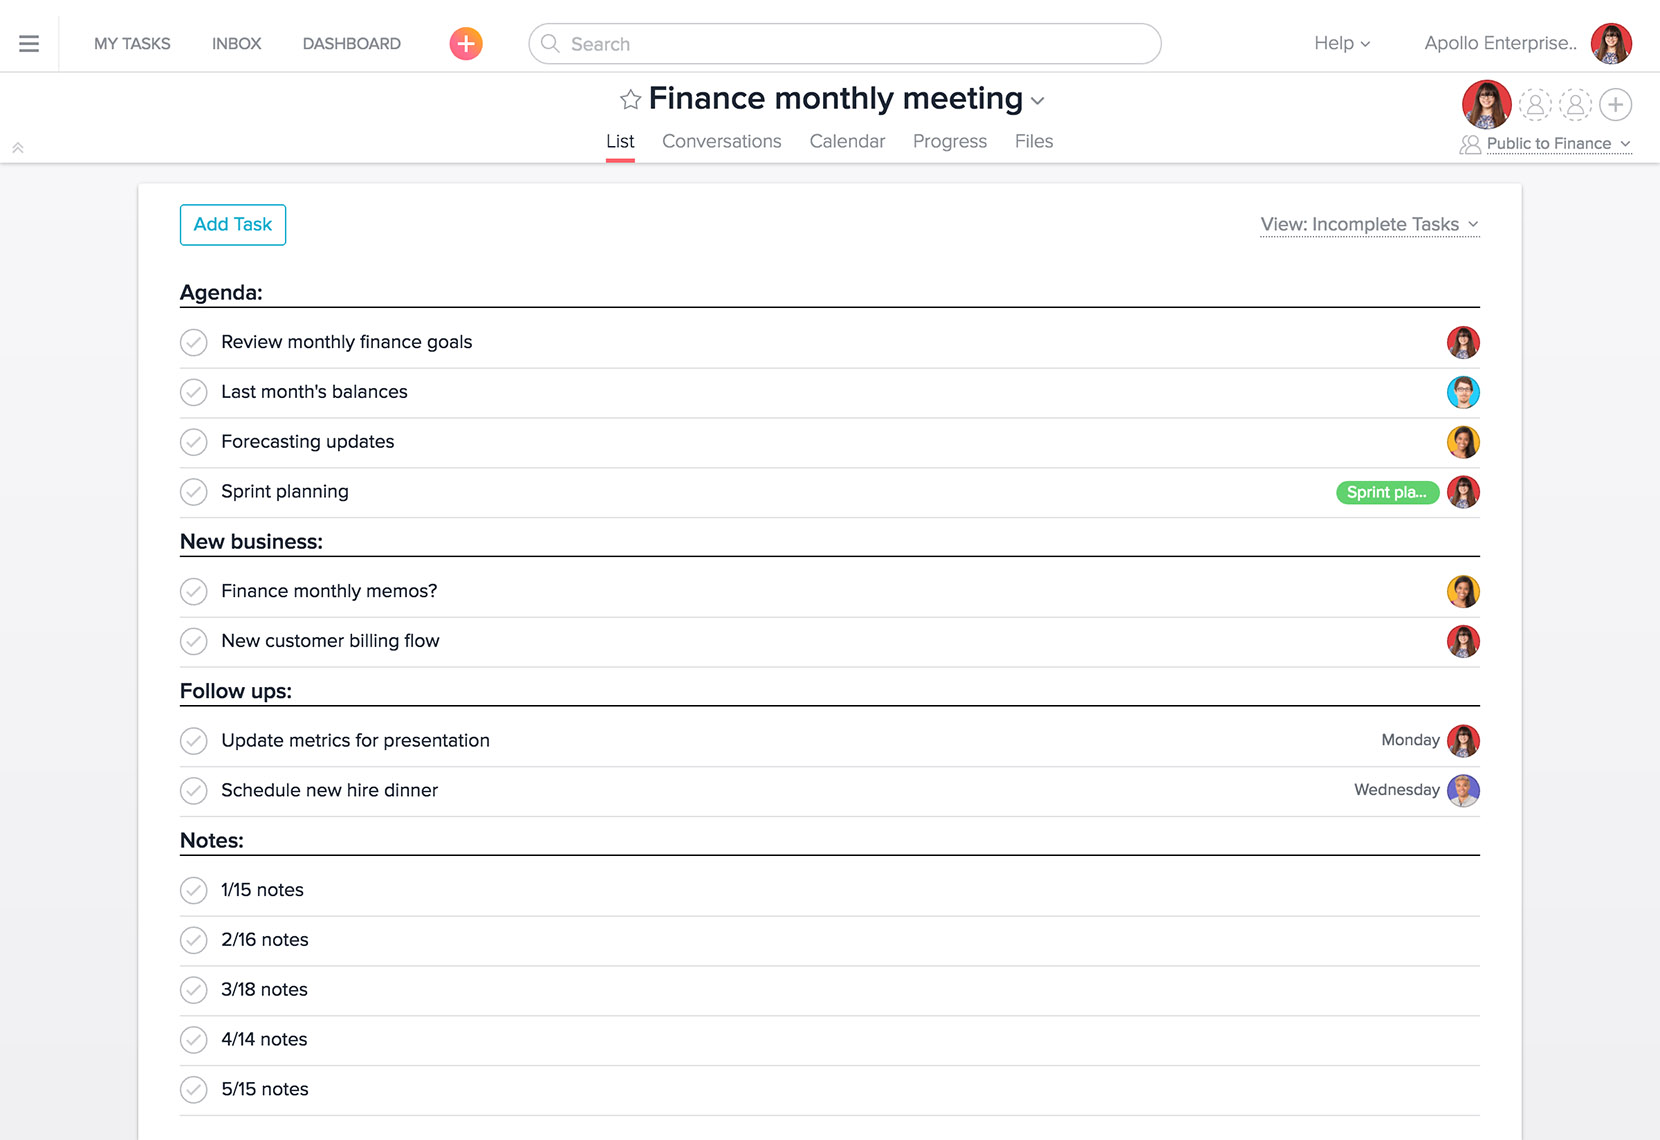Open your profile avatar in top right corner
The image size is (1660, 1140).
(x=1610, y=43)
